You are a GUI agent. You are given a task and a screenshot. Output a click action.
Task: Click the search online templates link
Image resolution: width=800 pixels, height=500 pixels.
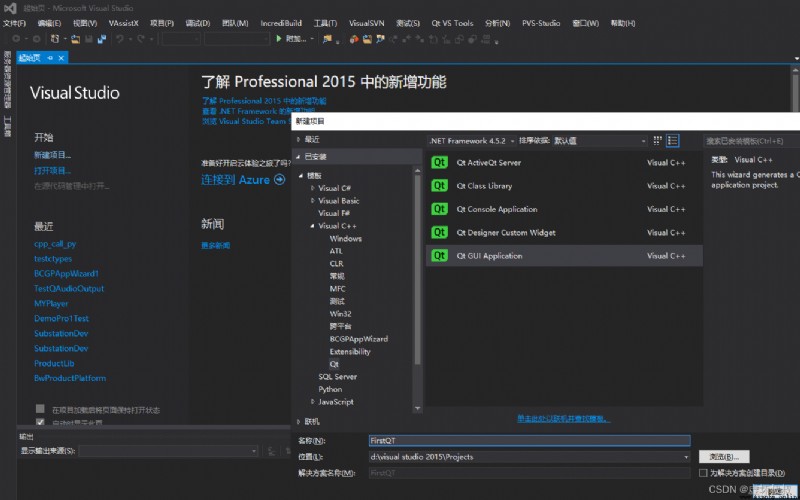(x=563, y=419)
